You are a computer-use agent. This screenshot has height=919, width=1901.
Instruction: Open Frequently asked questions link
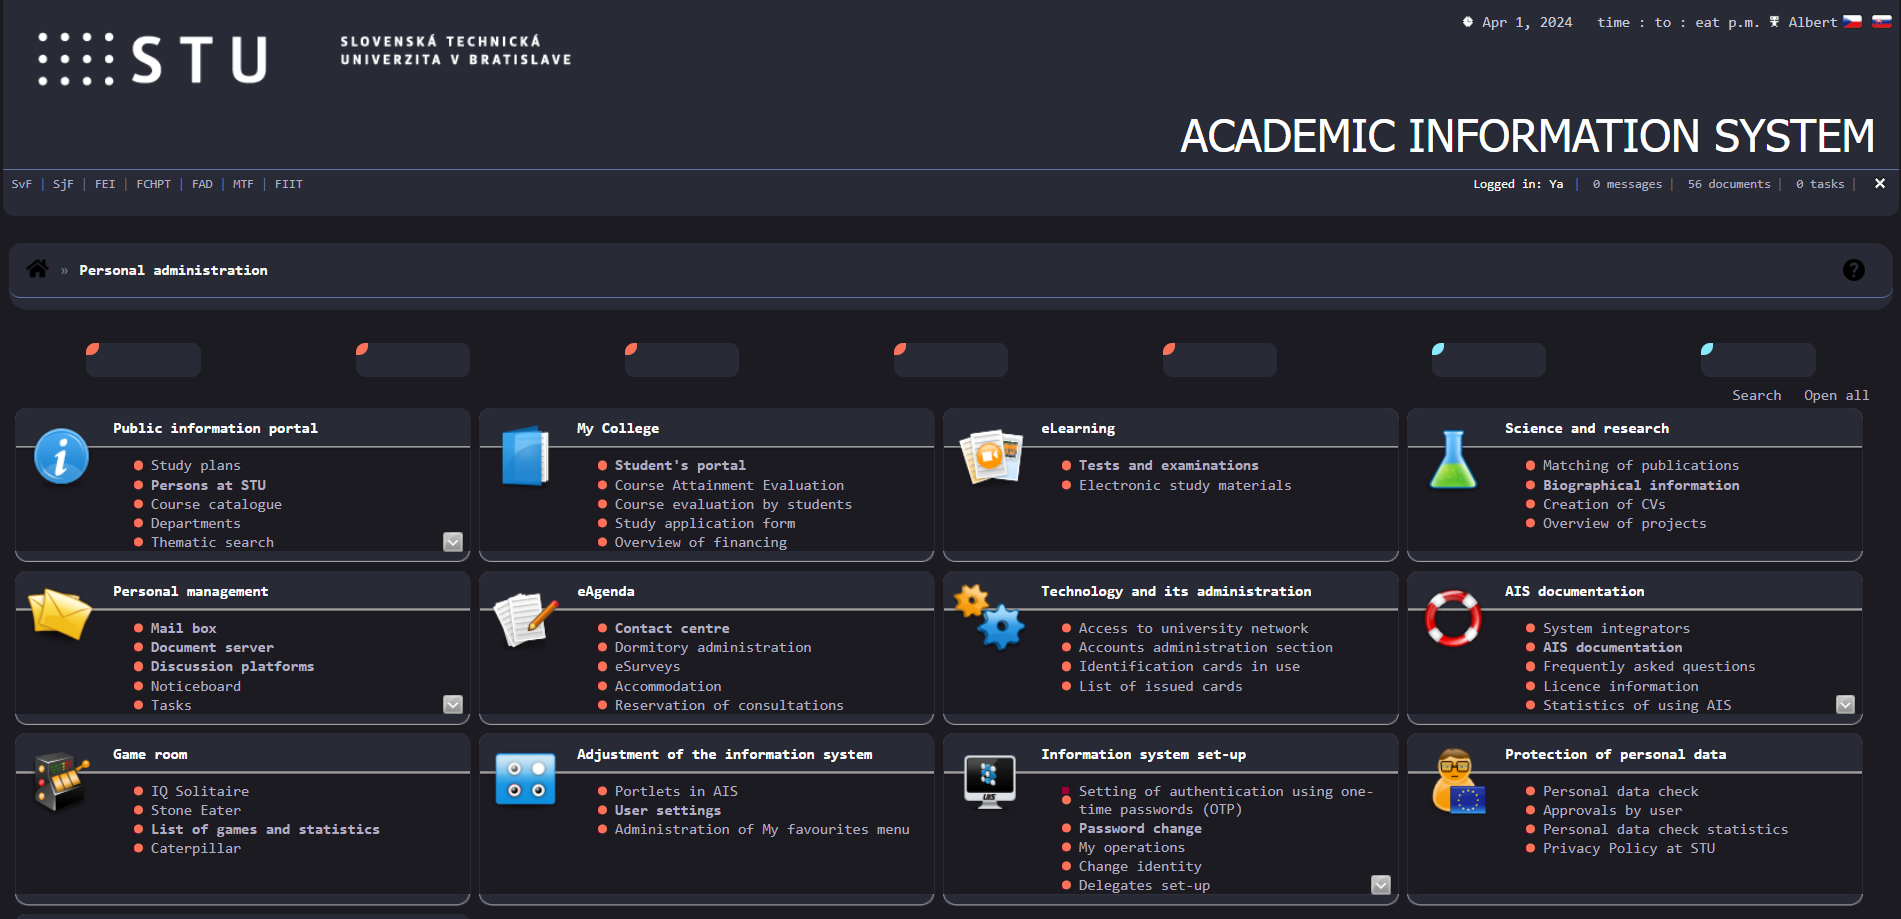pyautogui.click(x=1649, y=666)
